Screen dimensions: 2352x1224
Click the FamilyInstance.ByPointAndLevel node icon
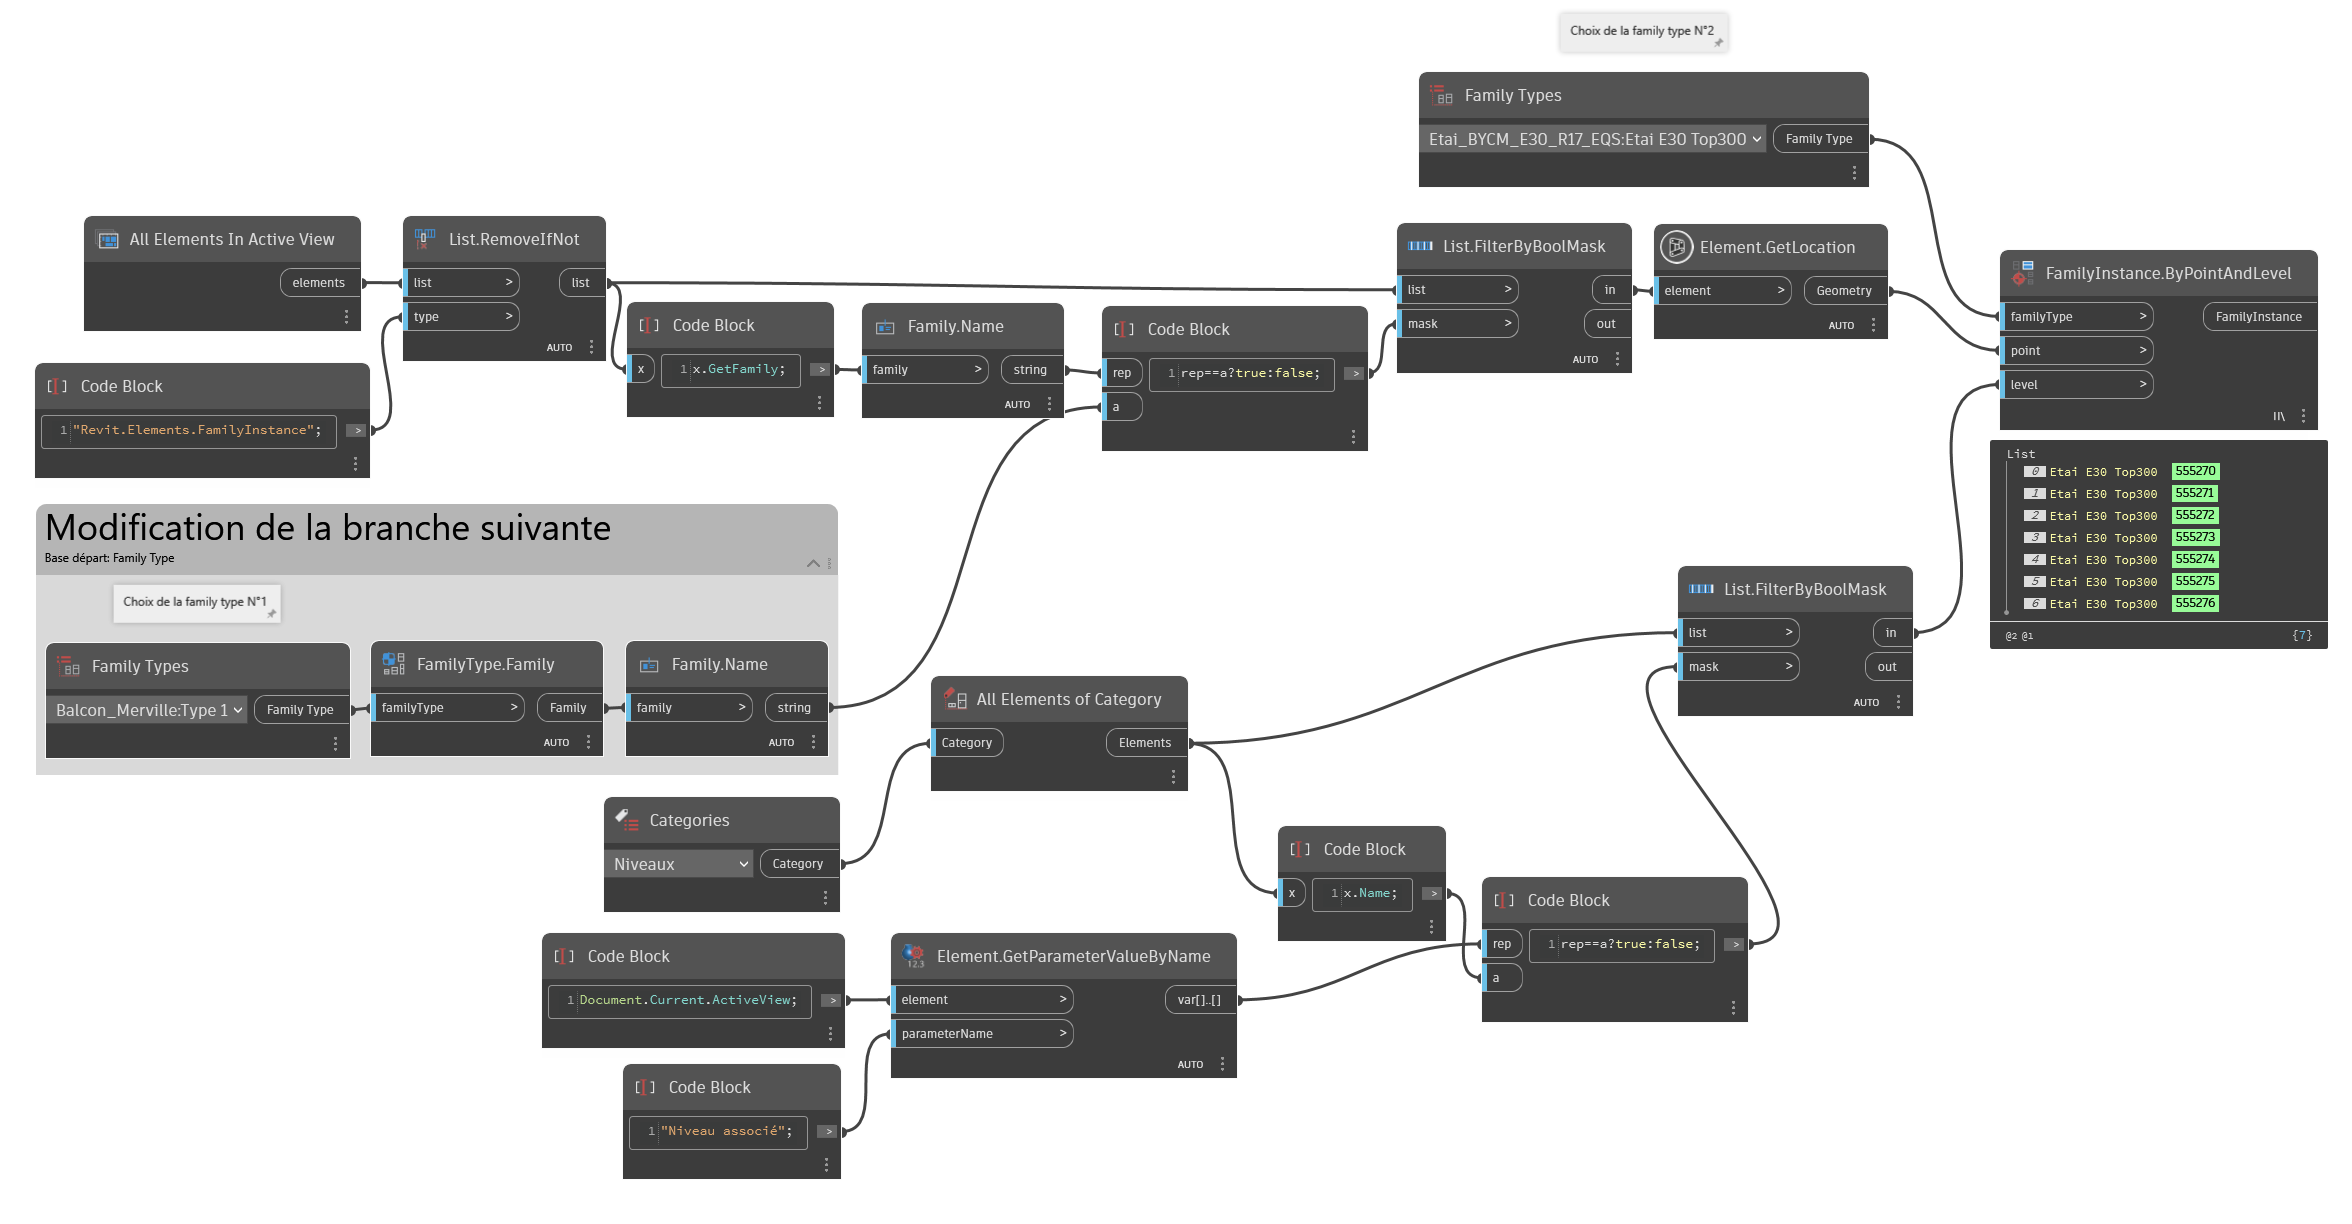point(2021,273)
